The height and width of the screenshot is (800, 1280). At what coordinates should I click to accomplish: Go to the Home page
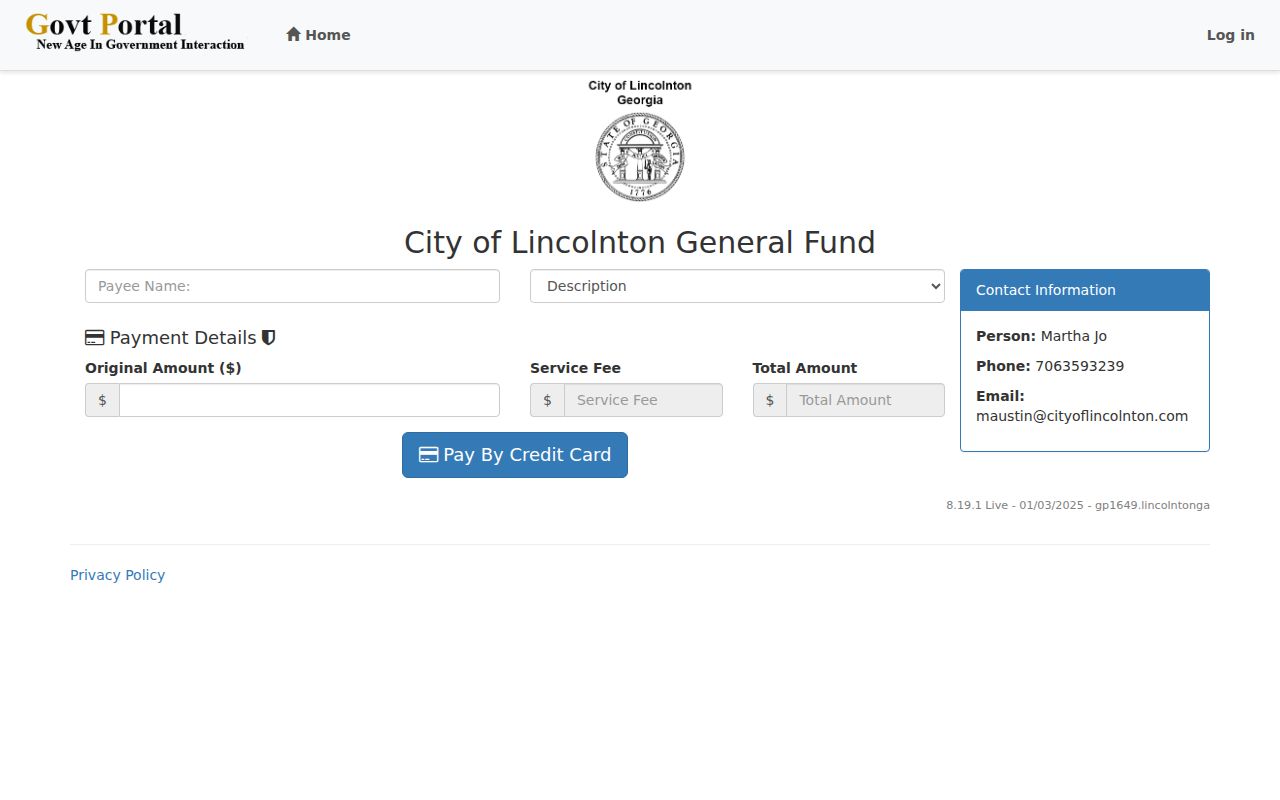pos(318,35)
